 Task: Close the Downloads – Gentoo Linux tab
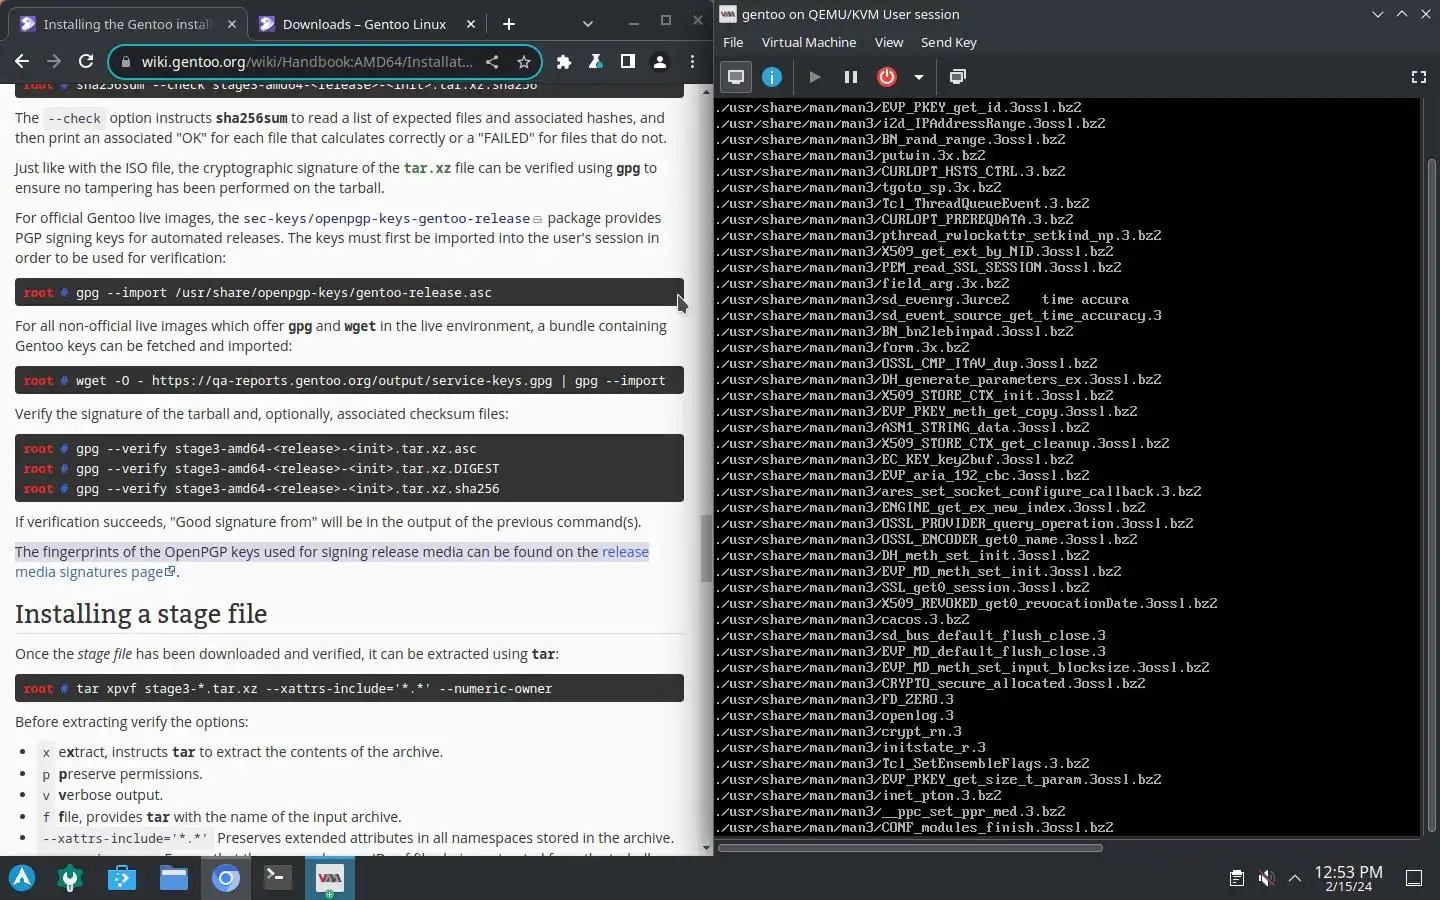point(471,24)
